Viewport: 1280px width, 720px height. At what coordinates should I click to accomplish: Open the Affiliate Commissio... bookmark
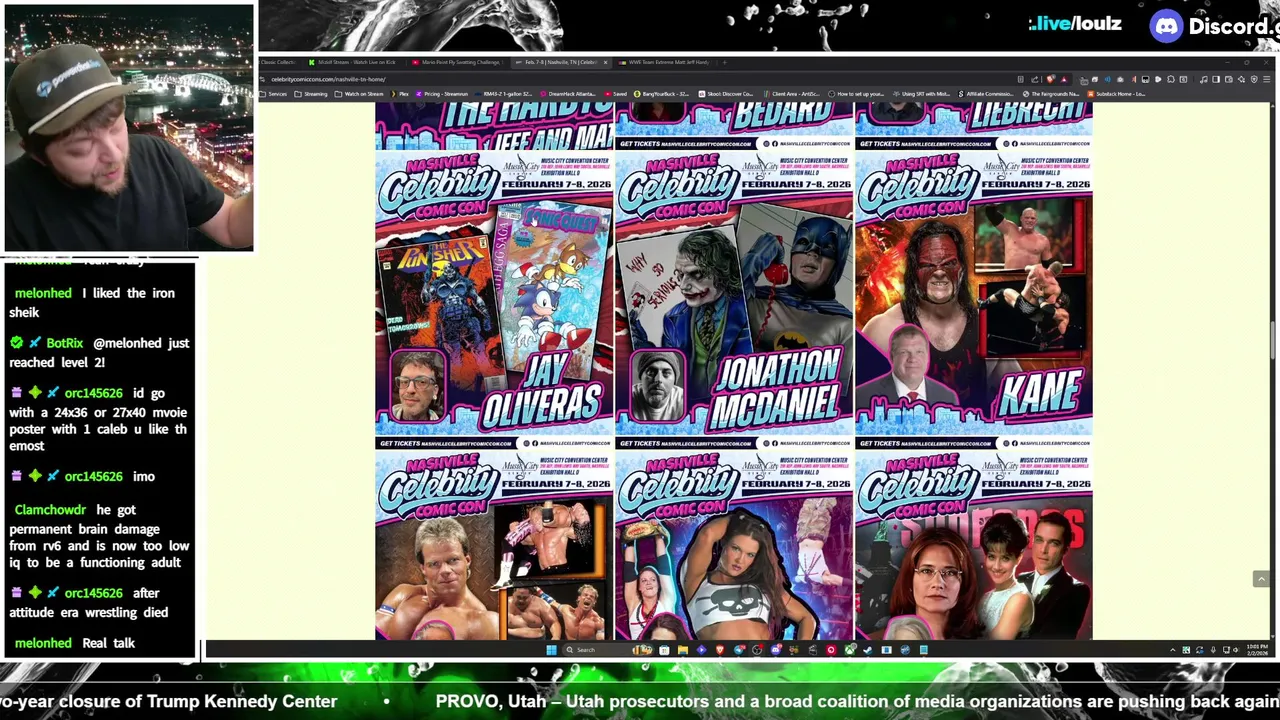pos(985,94)
